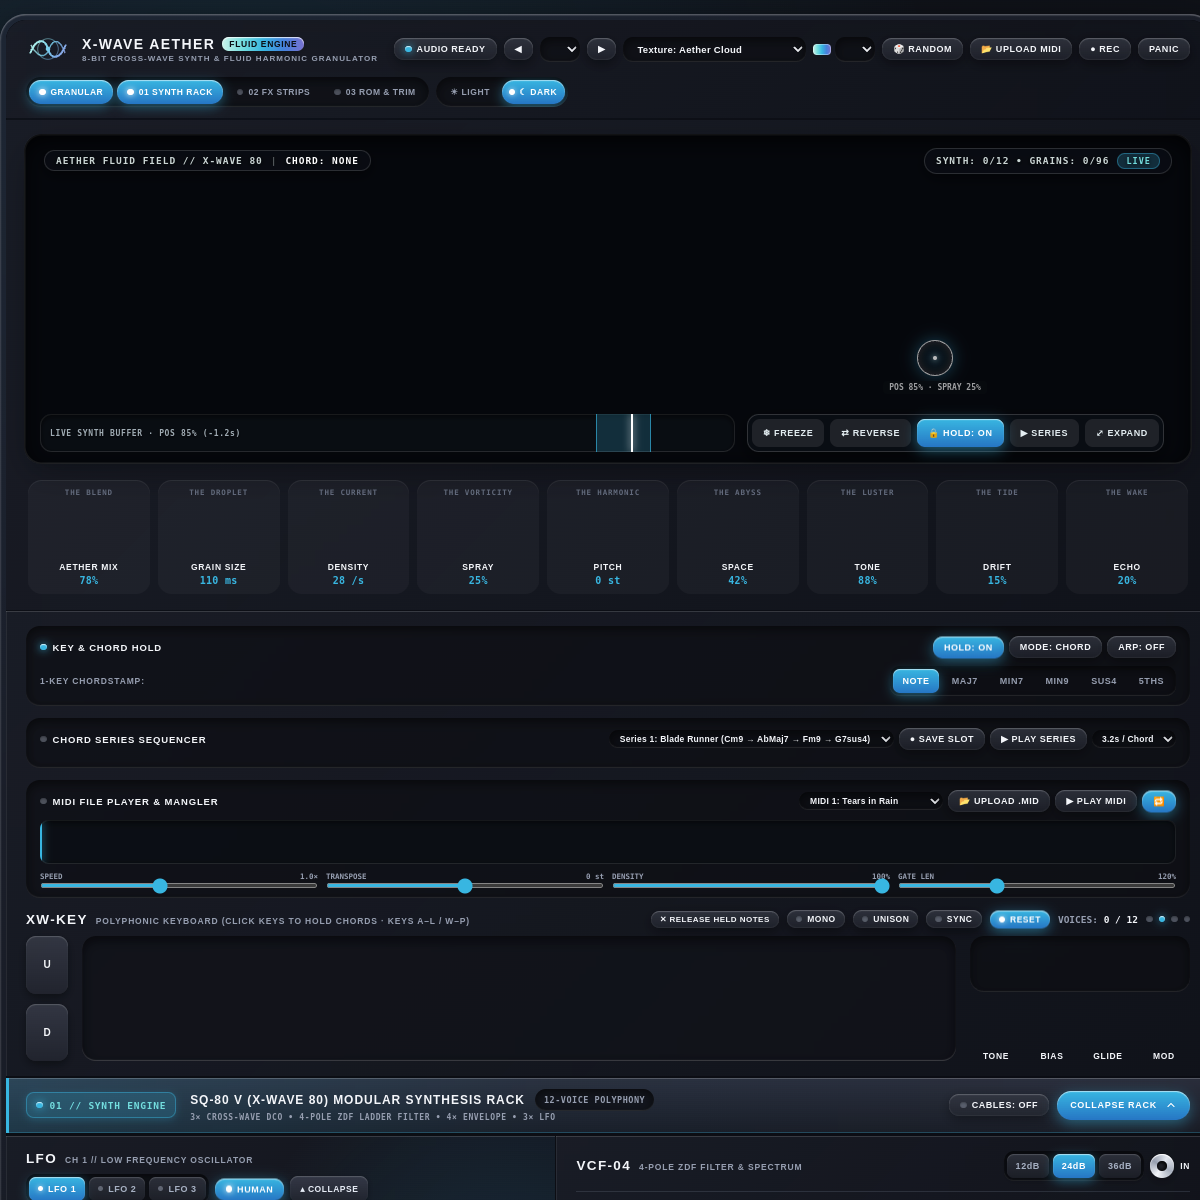This screenshot has height=1200, width=1200.
Task: Select LFO 3 tab
Action: pos(177,1189)
